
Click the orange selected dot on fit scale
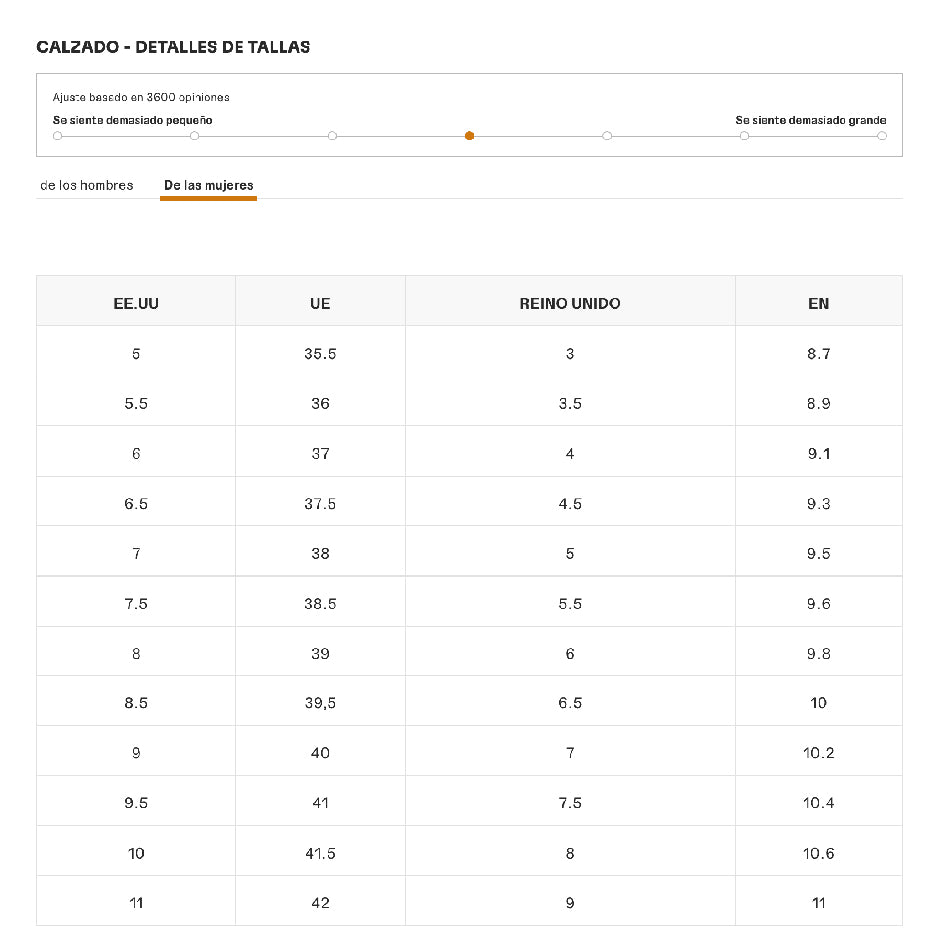pyautogui.click(x=469, y=136)
